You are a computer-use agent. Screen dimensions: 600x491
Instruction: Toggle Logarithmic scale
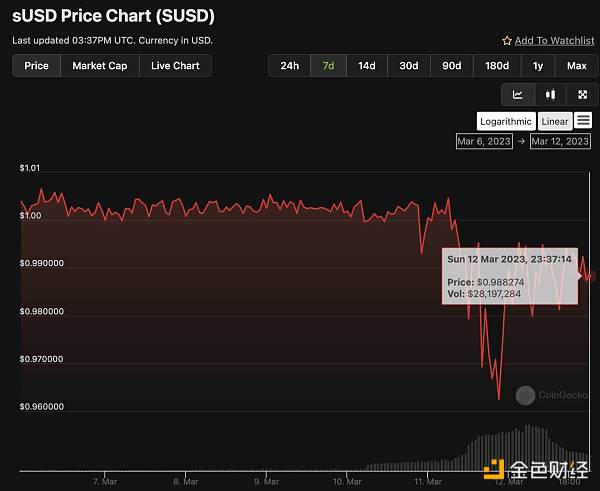506,121
